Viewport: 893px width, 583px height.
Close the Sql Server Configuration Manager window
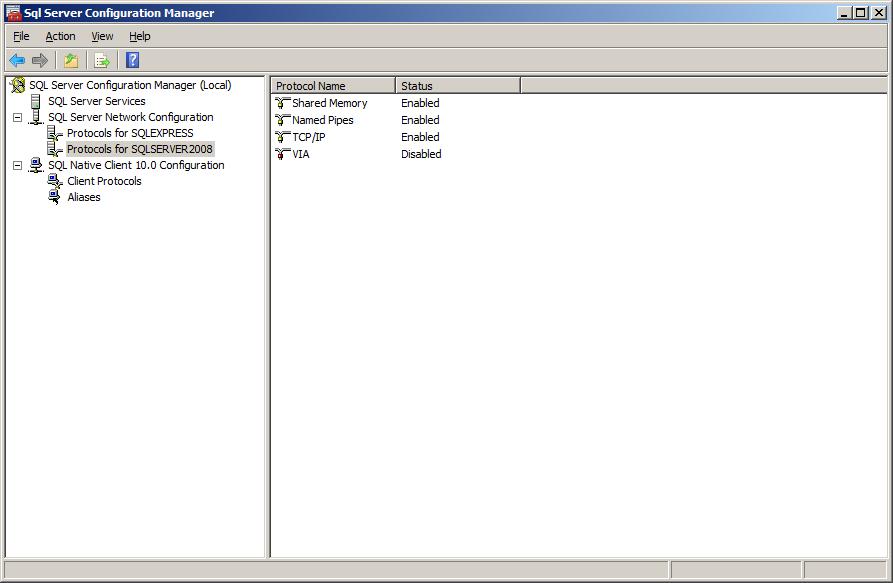click(879, 13)
